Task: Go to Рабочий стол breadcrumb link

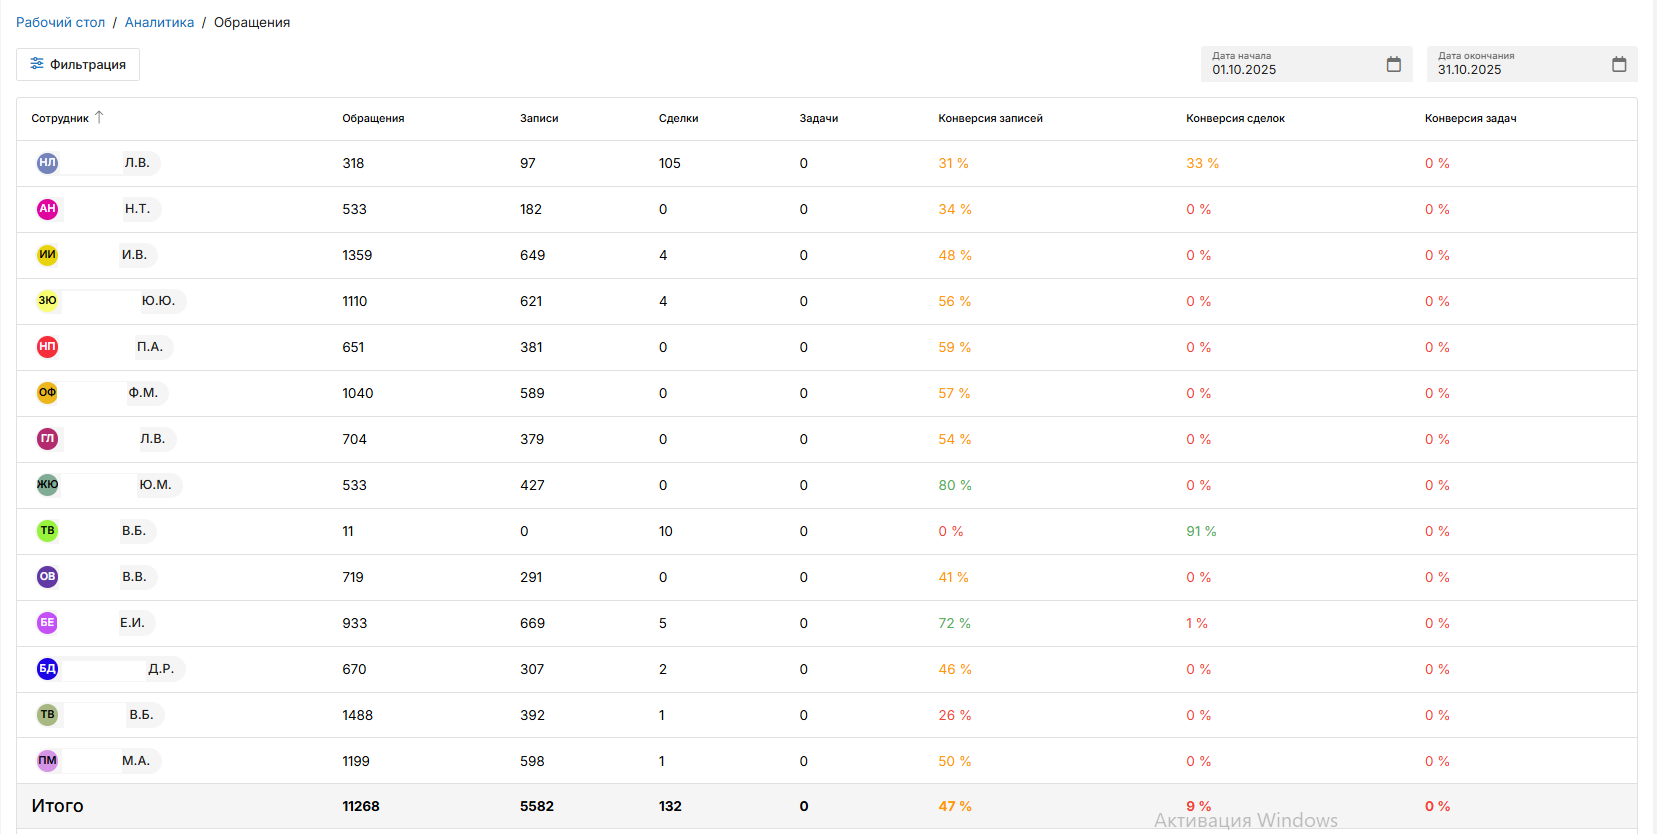Action: pos(60,22)
